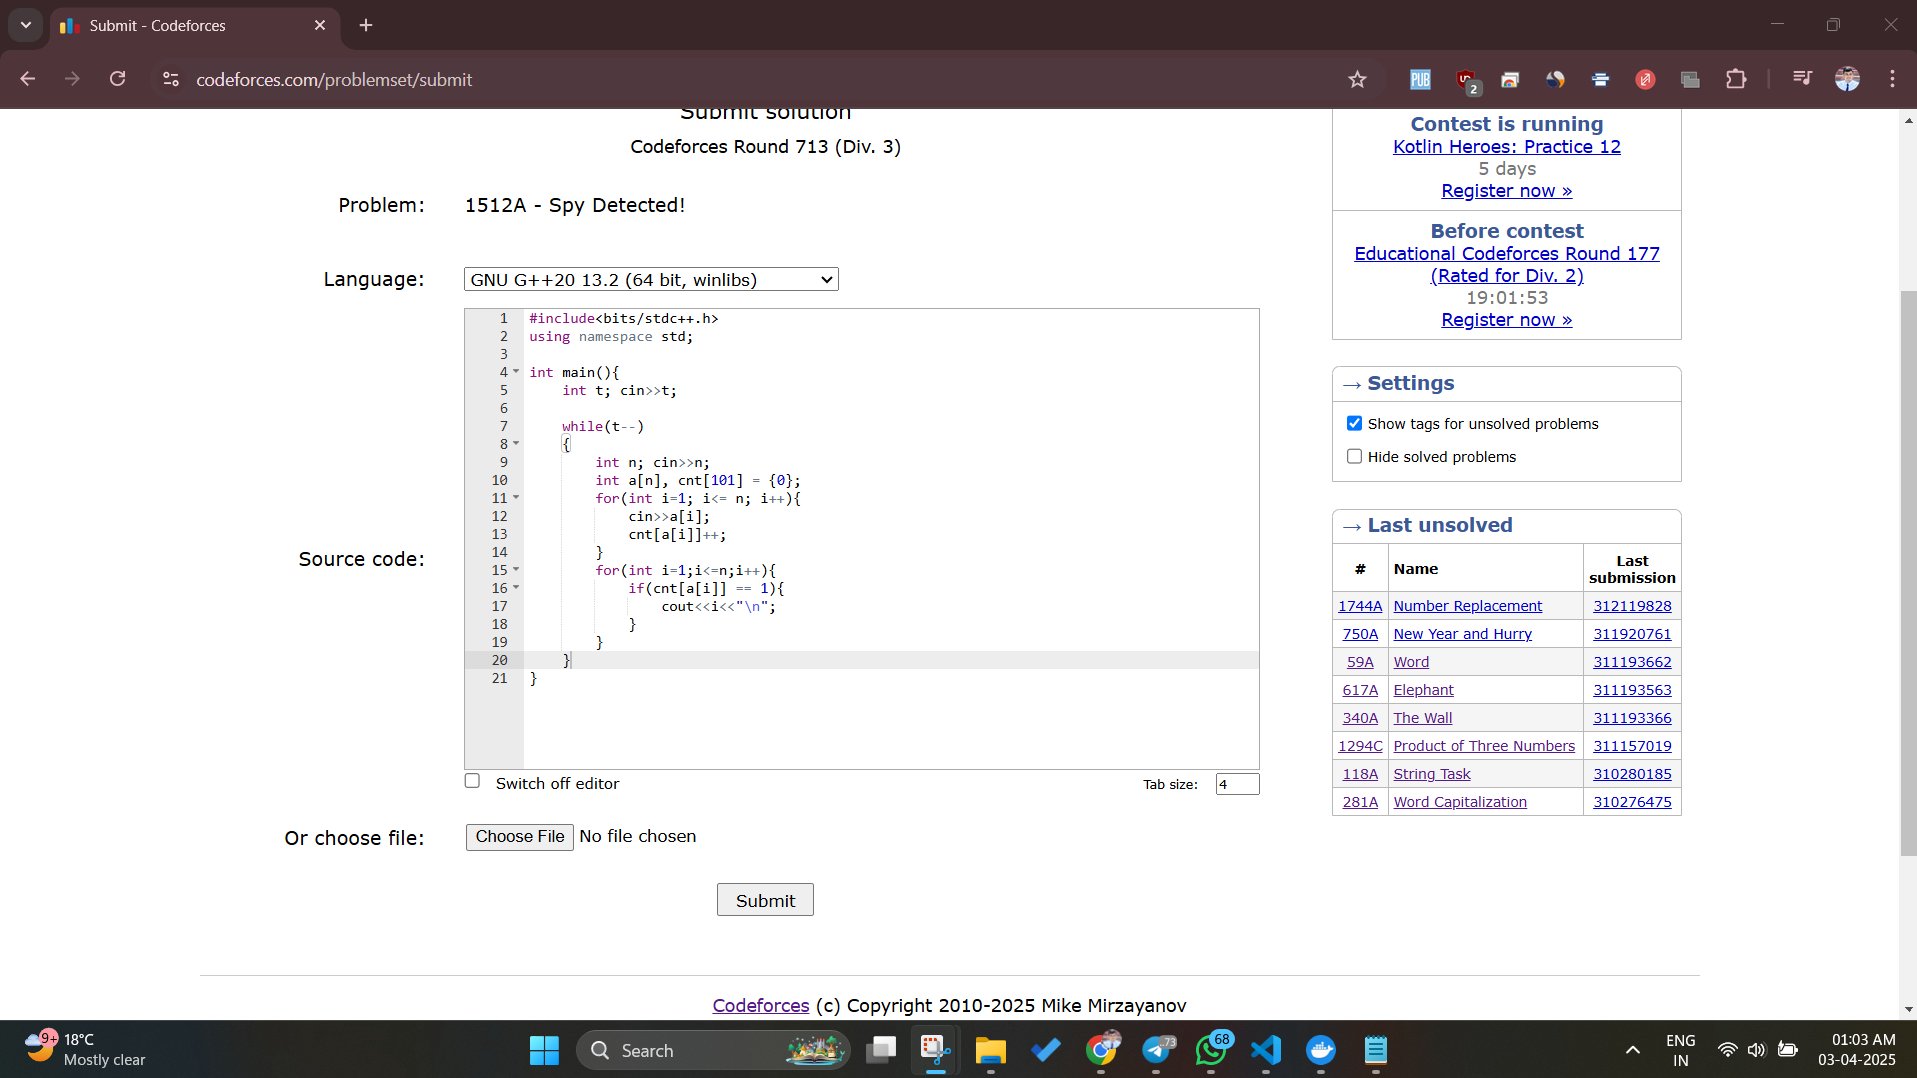This screenshot has height=1078, width=1917.
Task: Open the media controls icon in toolbar
Action: pyautogui.click(x=1802, y=79)
